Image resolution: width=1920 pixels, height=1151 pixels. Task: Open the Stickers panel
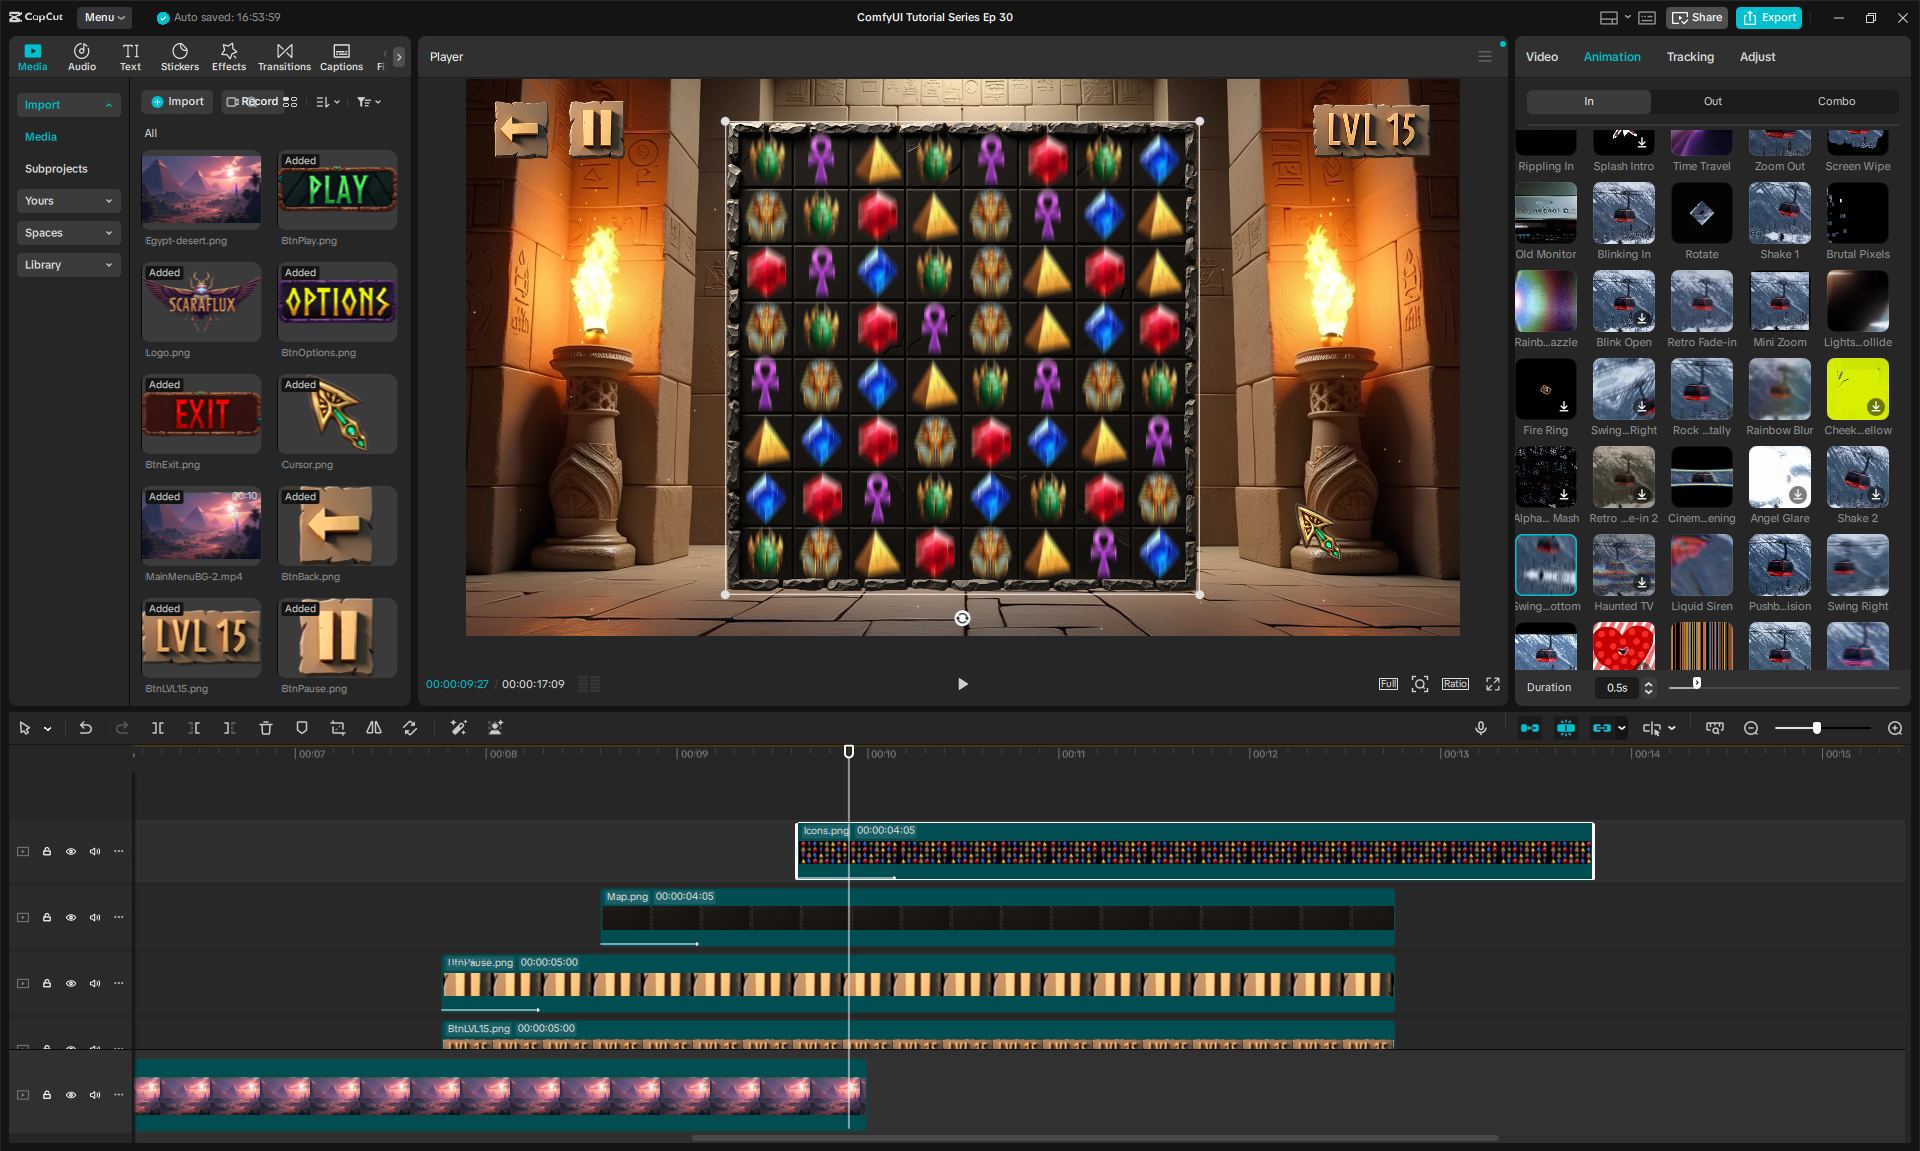(180, 57)
